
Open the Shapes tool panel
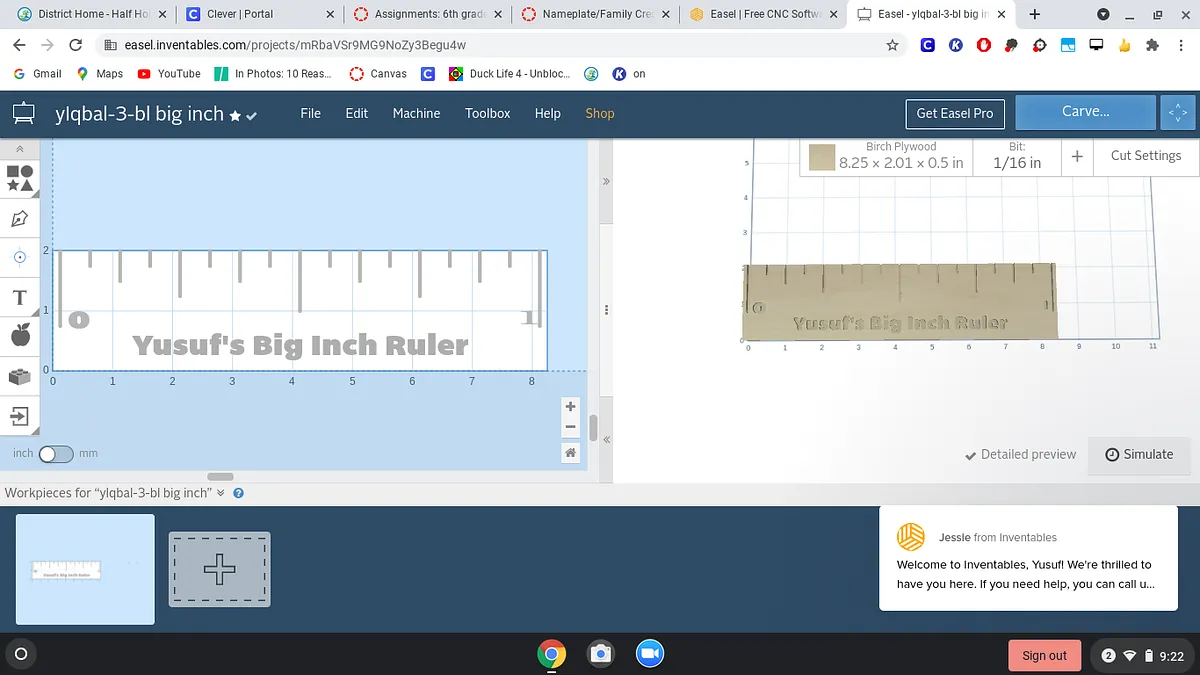tap(20, 178)
